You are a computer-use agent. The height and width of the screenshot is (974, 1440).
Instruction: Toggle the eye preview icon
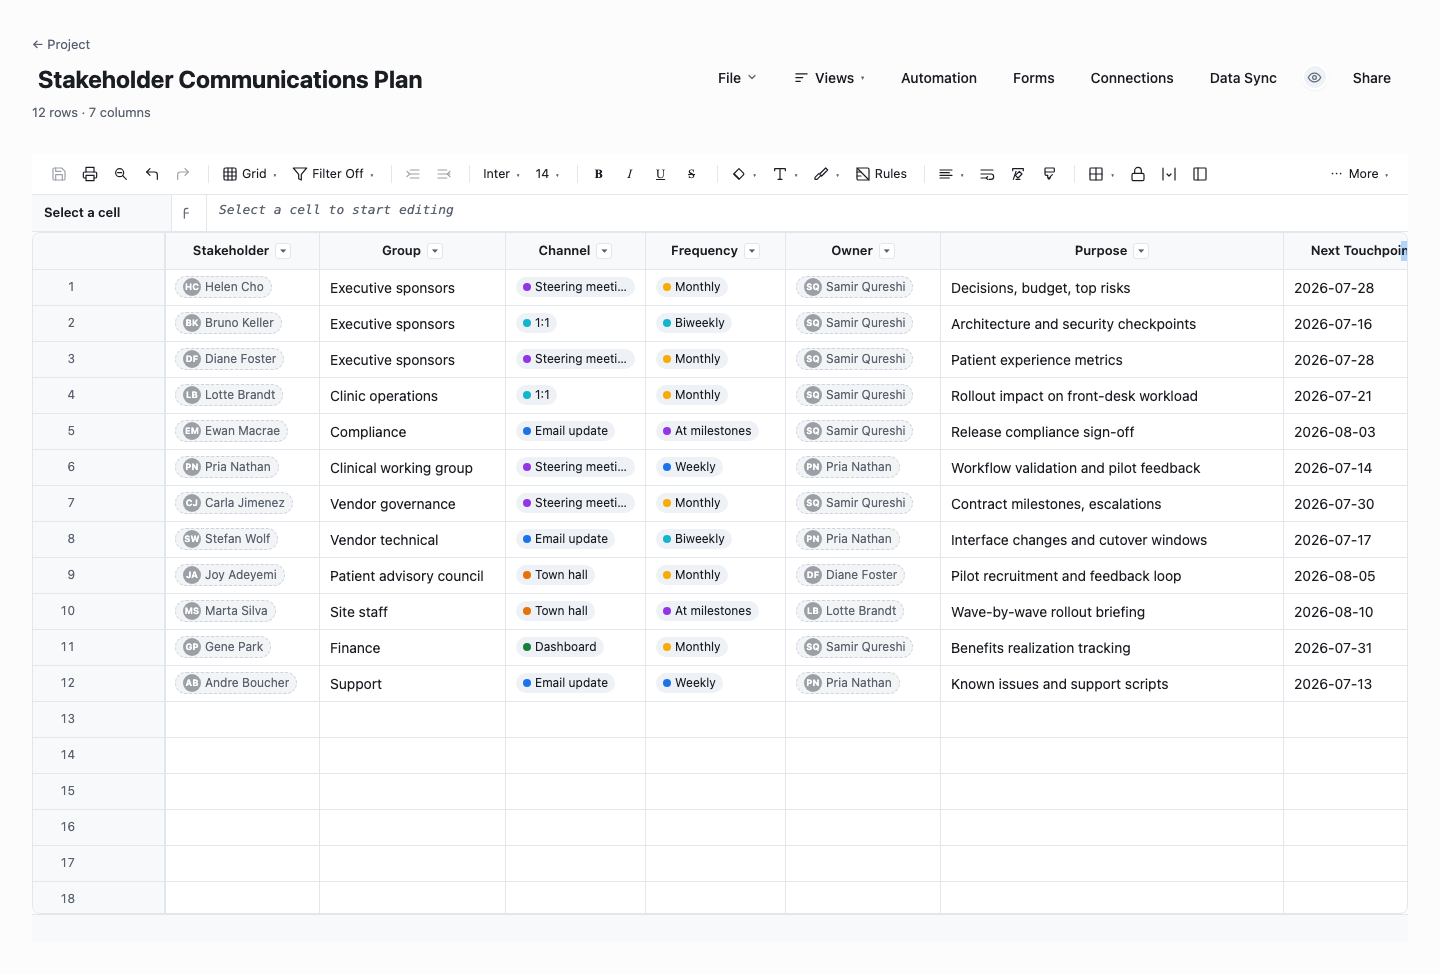1315,78
